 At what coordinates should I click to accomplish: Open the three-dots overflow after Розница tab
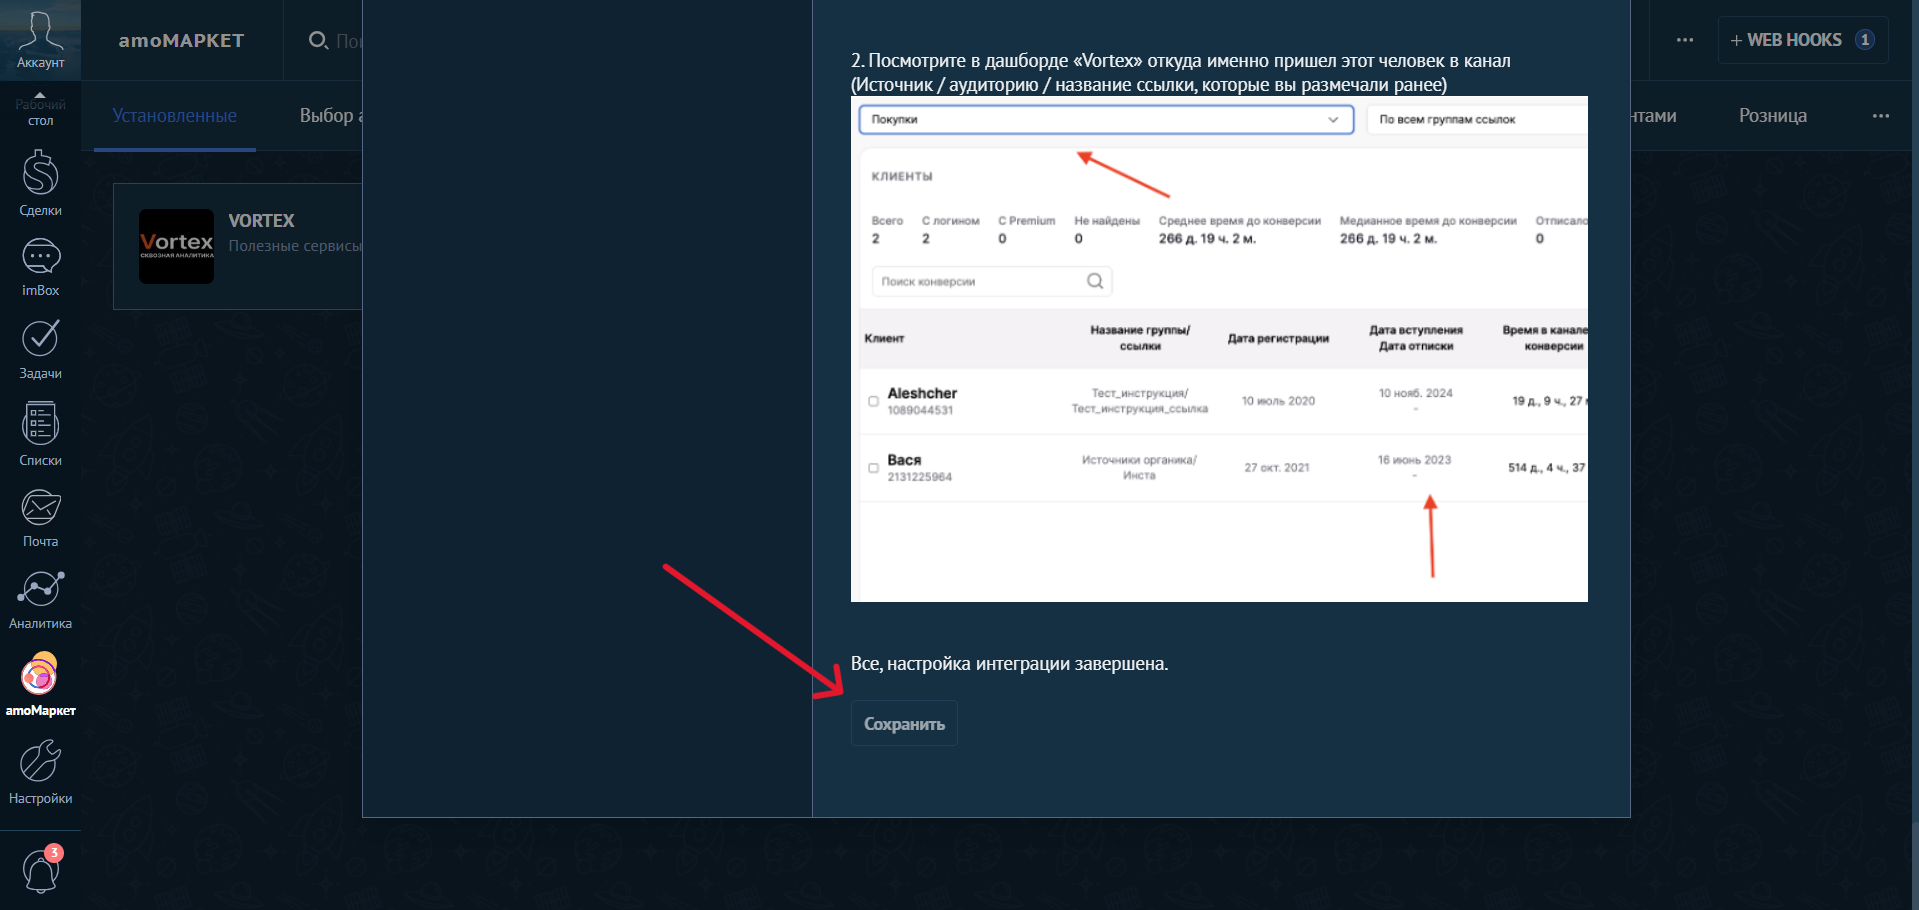coord(1881,116)
